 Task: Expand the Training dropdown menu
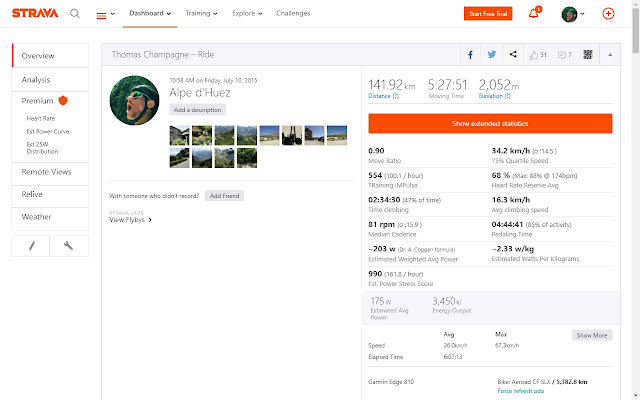(201, 14)
